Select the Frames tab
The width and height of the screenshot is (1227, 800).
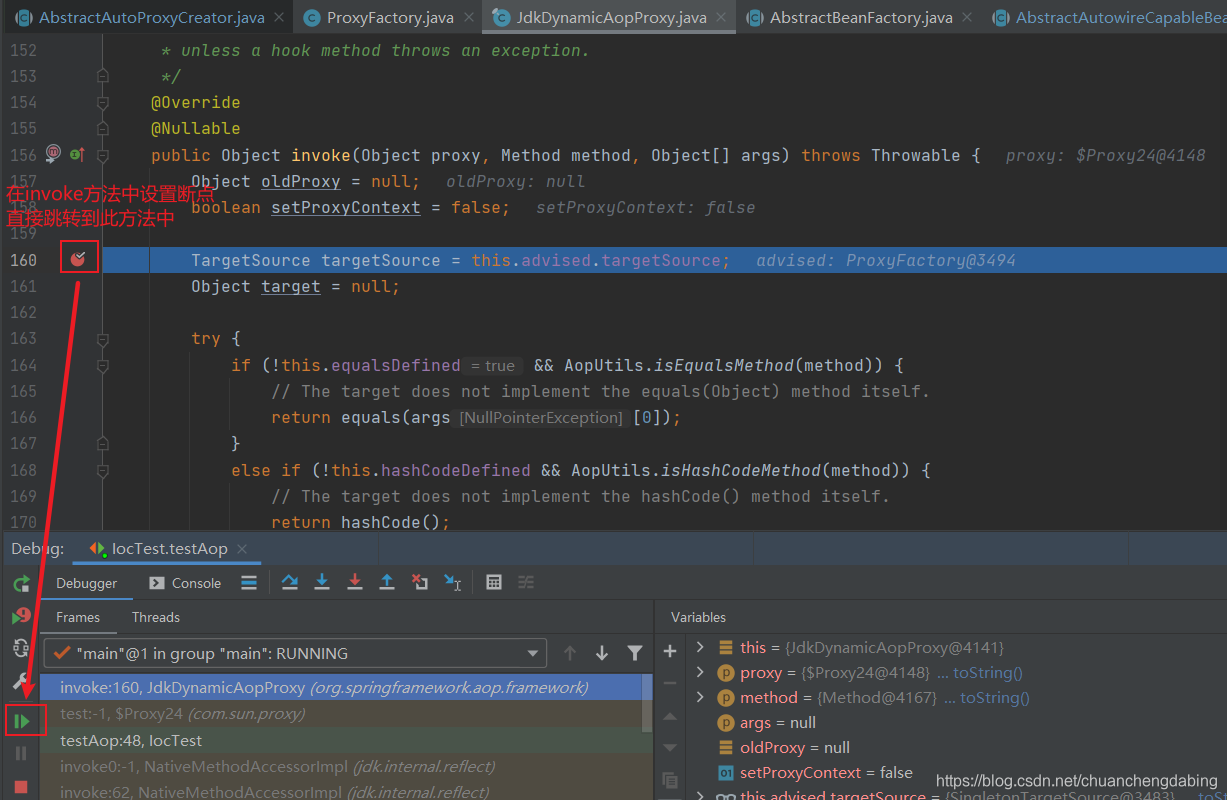(78, 617)
